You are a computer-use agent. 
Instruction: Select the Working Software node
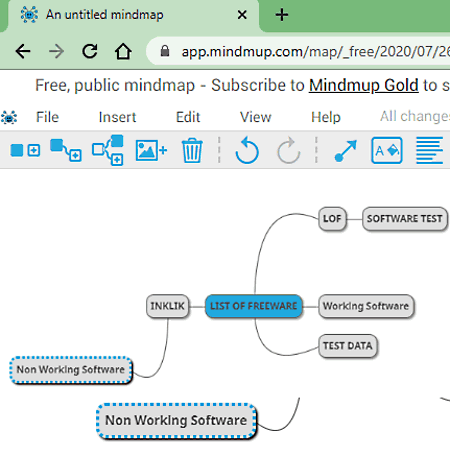click(x=366, y=306)
